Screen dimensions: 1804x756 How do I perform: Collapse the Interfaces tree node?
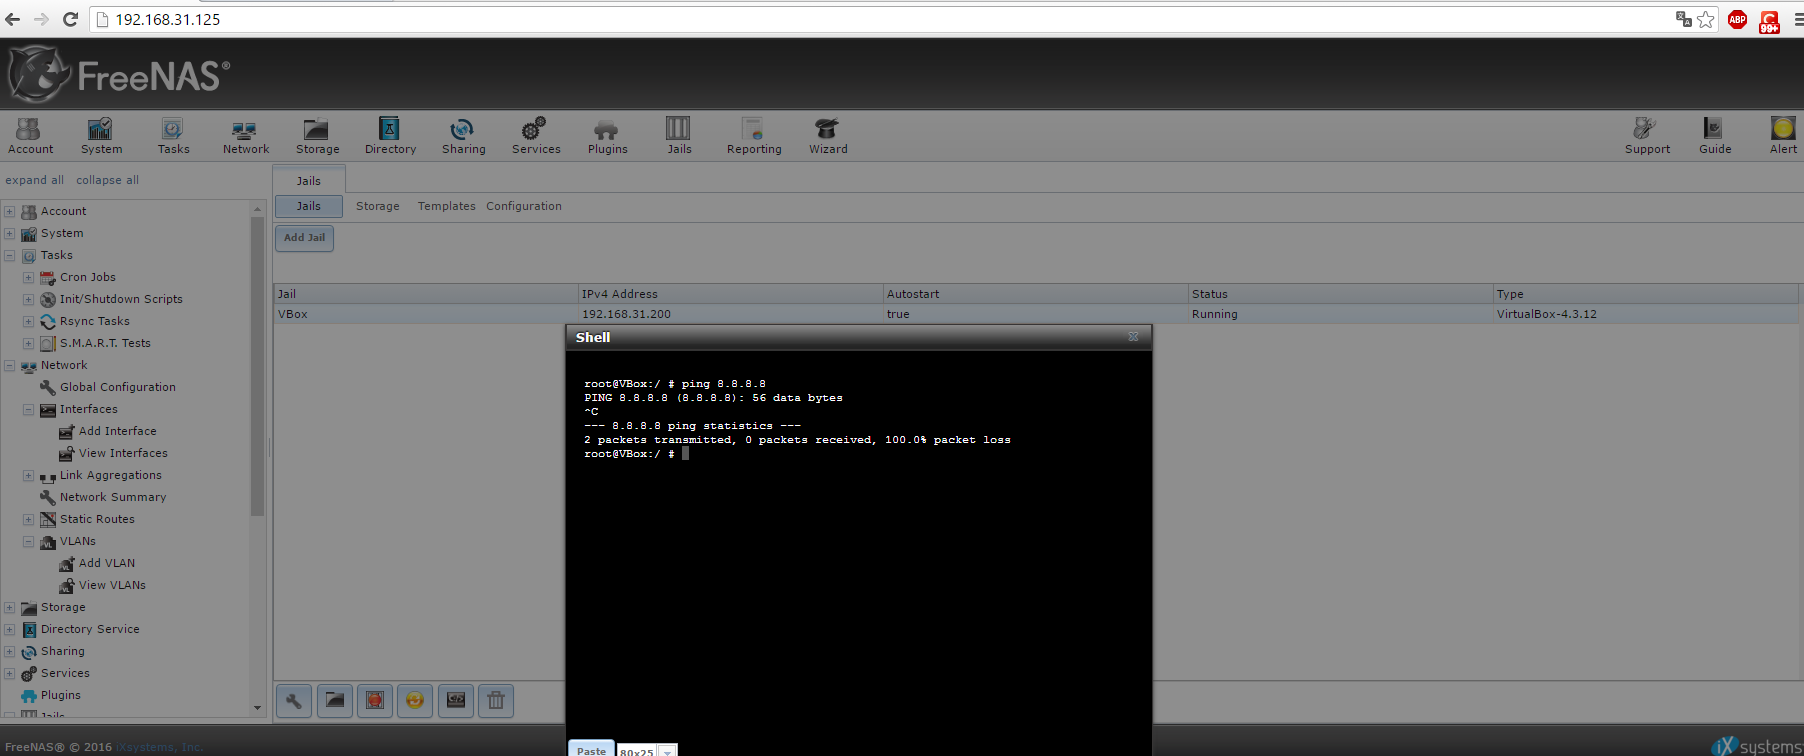coord(28,409)
